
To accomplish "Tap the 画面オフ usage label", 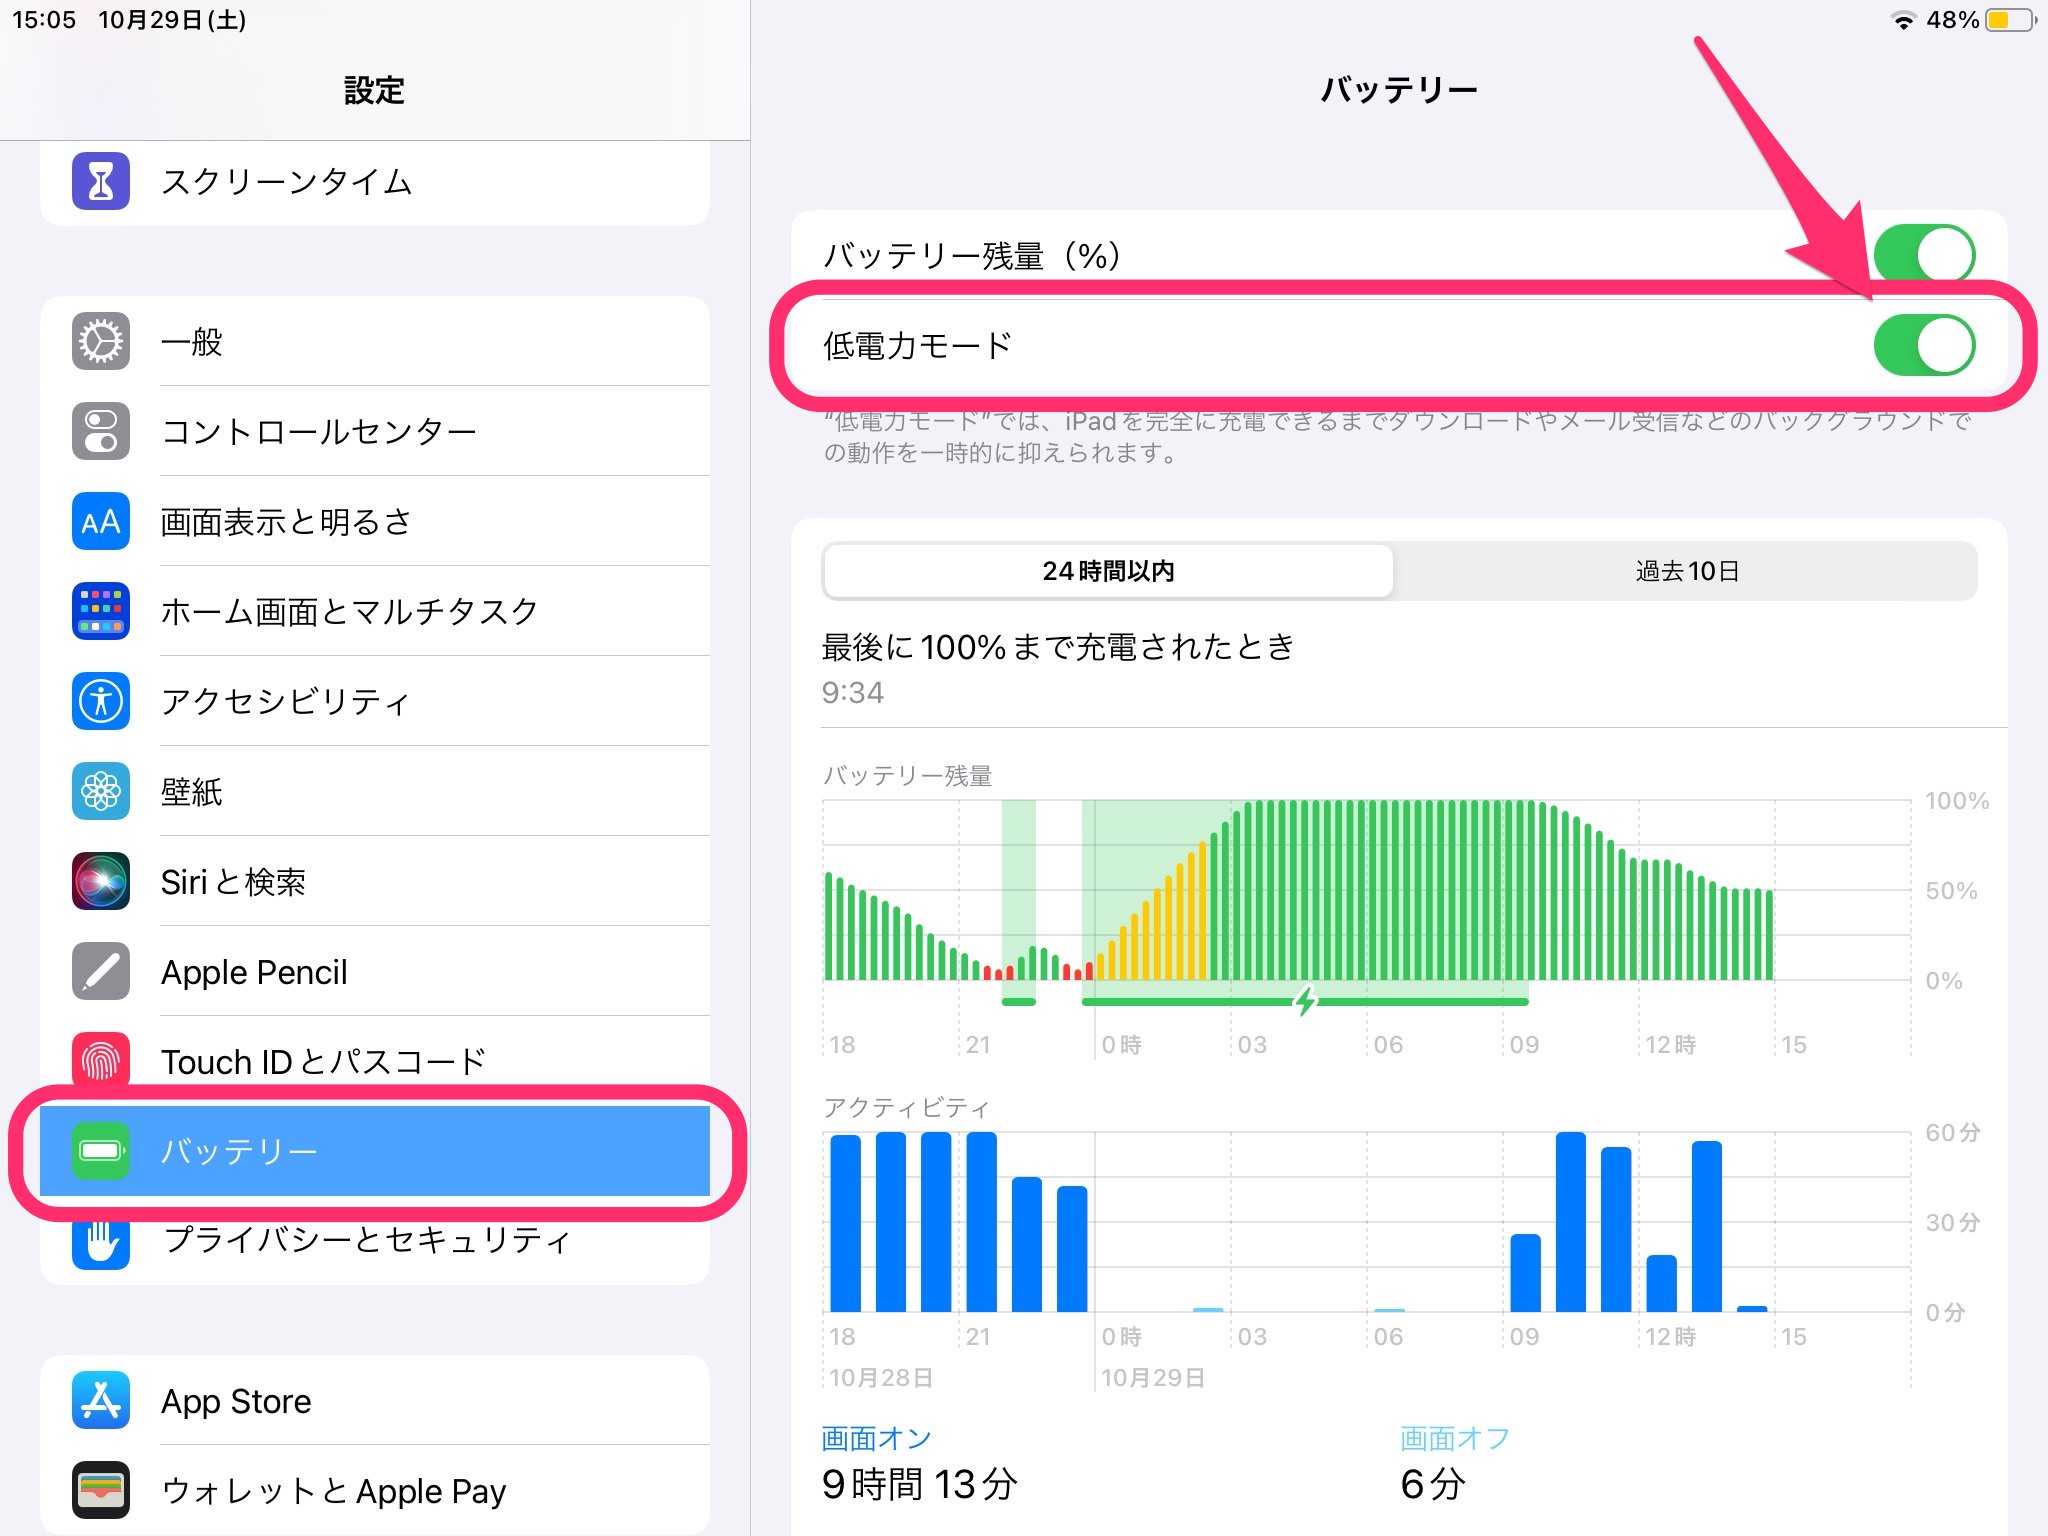I will [1455, 1438].
